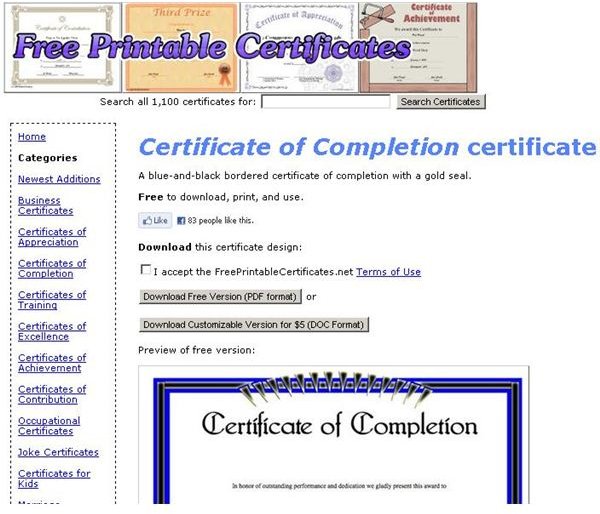Click 'Search all 1,100 certificates for:' label
The height and width of the screenshot is (514, 600).
[x=178, y=102]
